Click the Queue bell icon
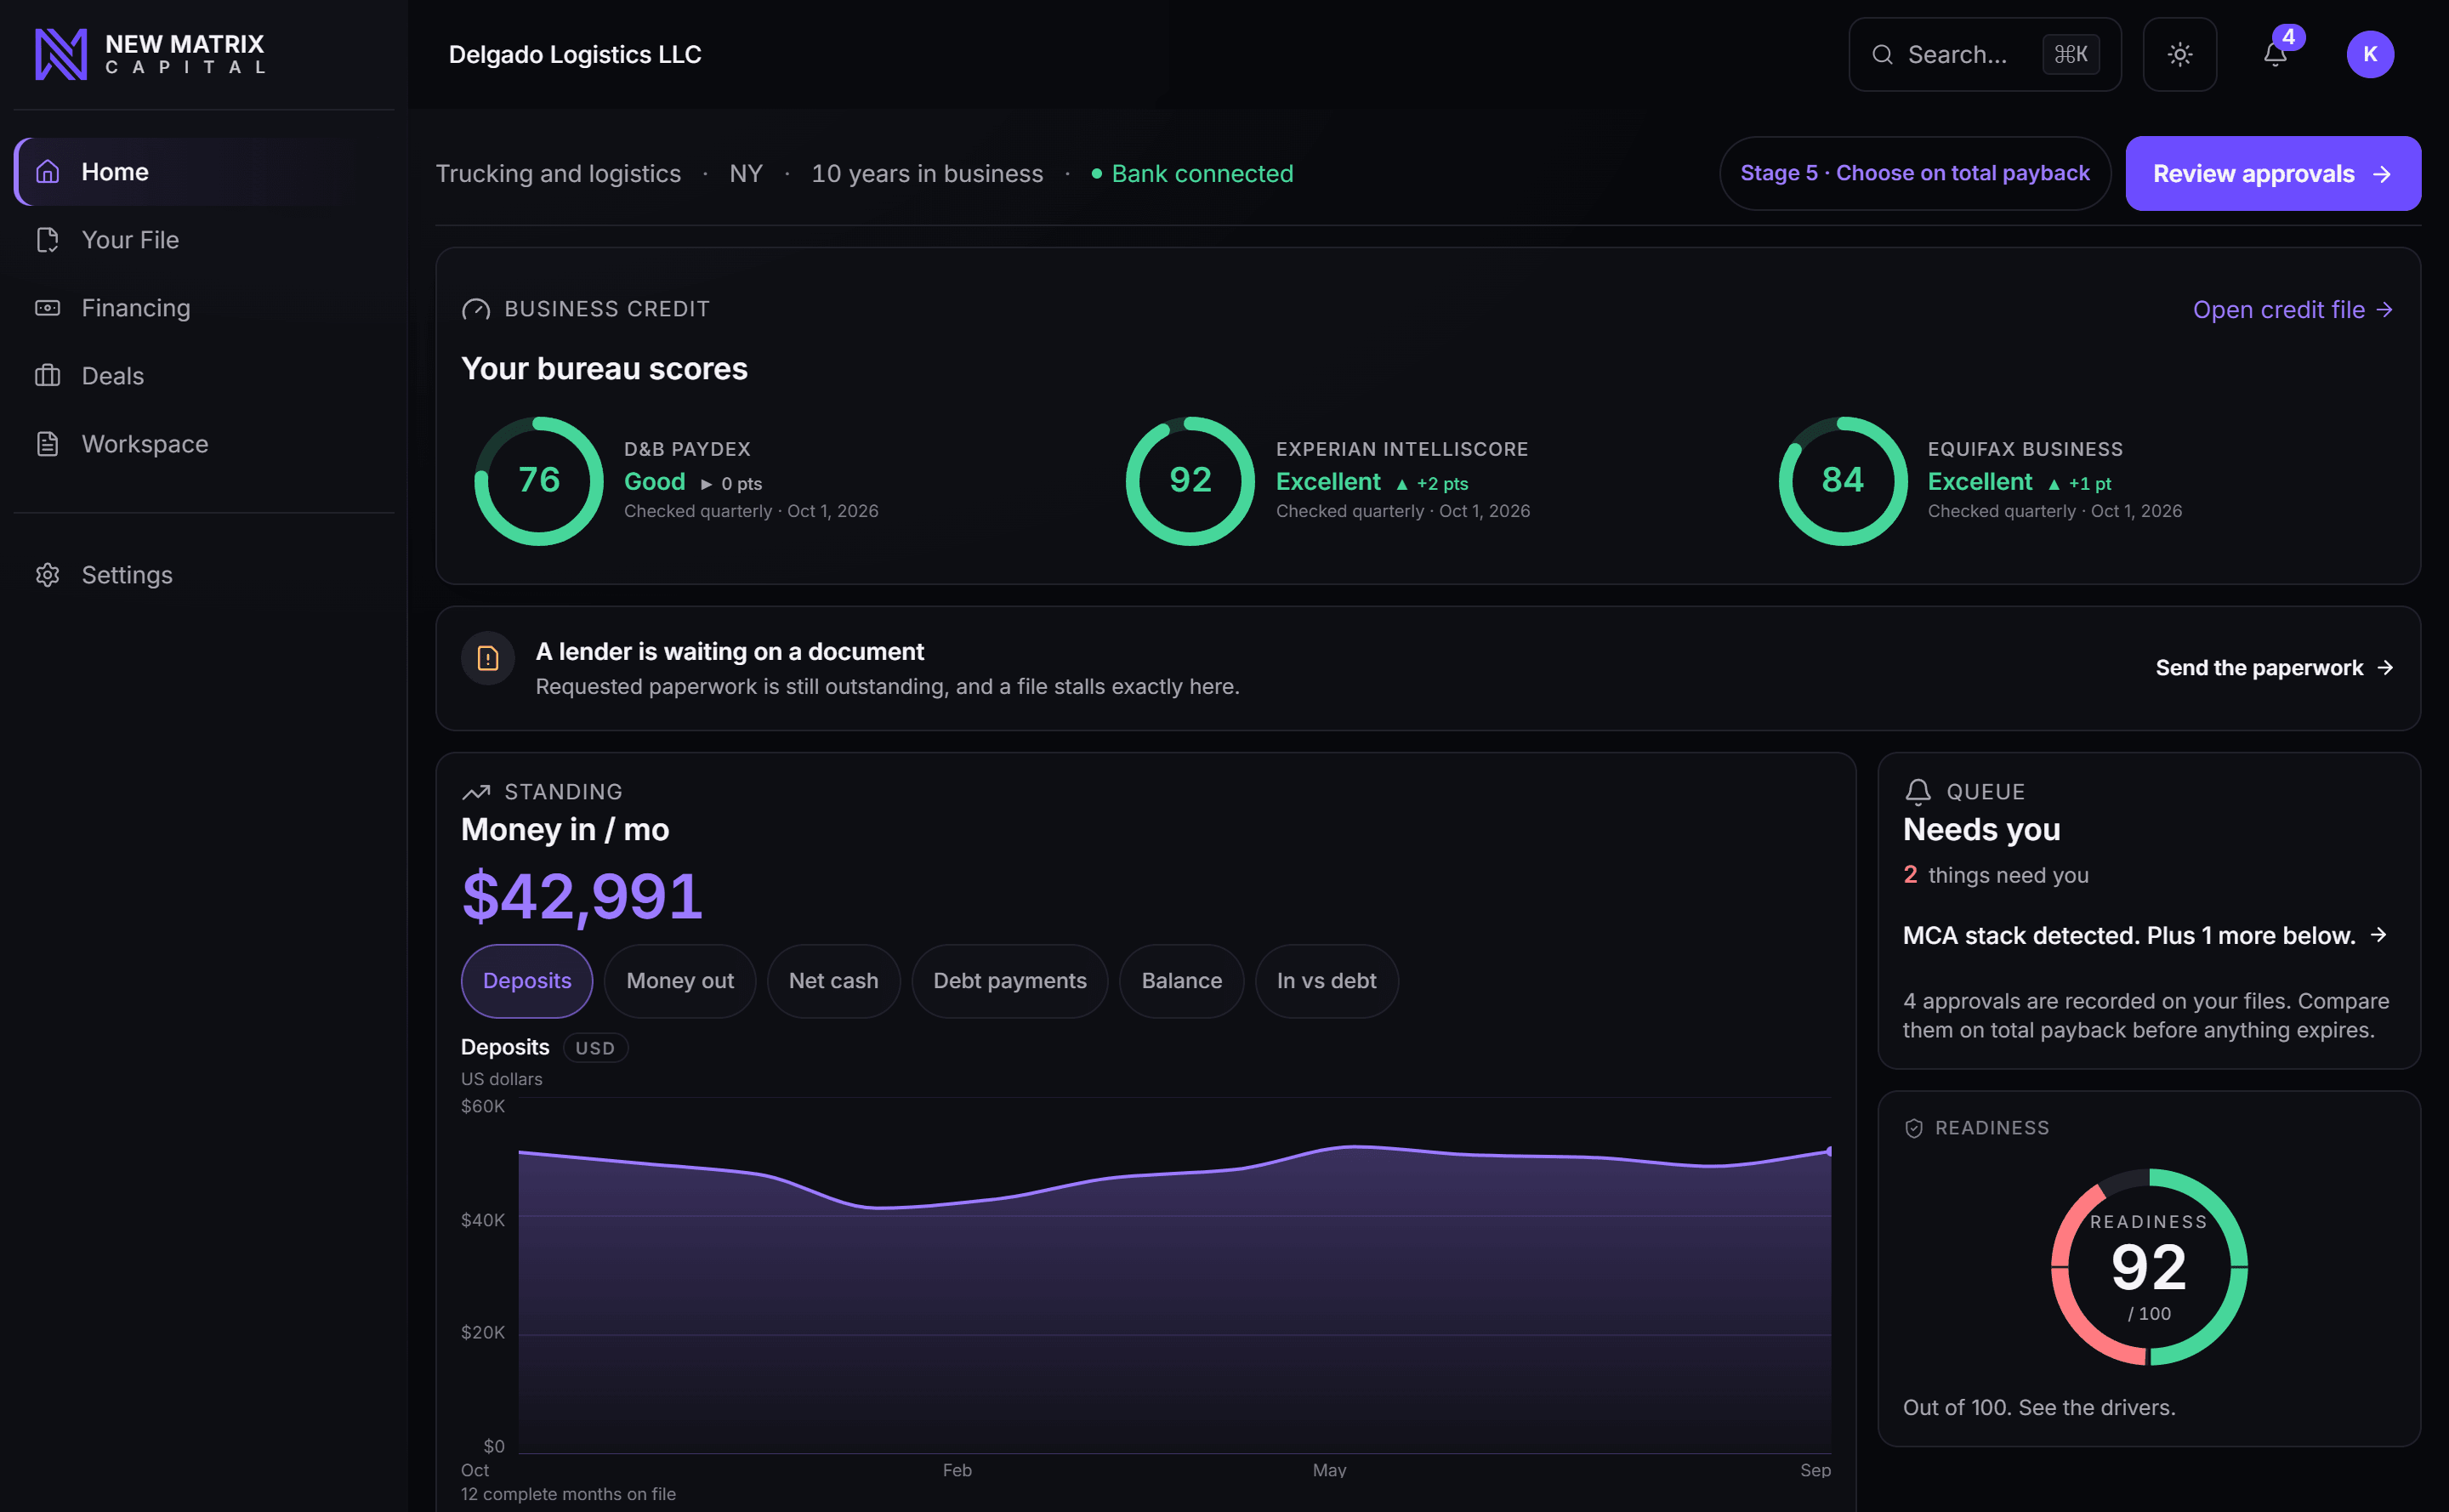The image size is (2449, 1512). point(1917,792)
